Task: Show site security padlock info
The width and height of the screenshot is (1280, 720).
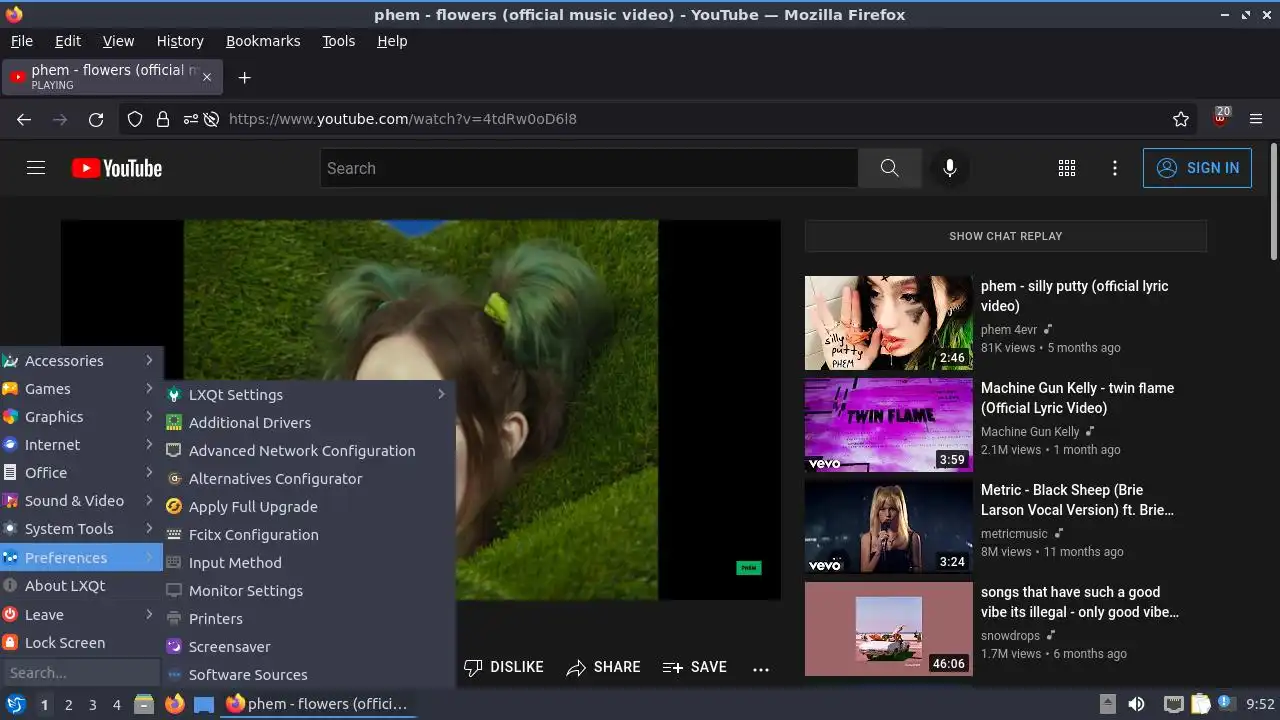Action: [163, 119]
